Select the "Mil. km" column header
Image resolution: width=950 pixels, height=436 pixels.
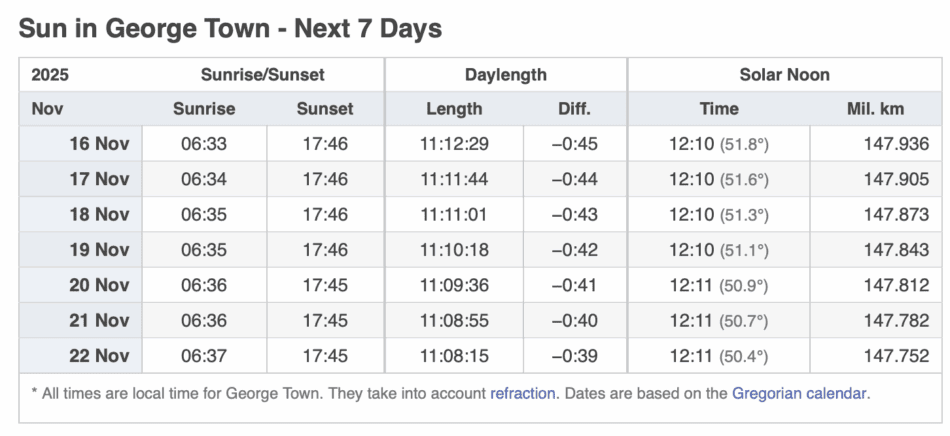pos(875,109)
